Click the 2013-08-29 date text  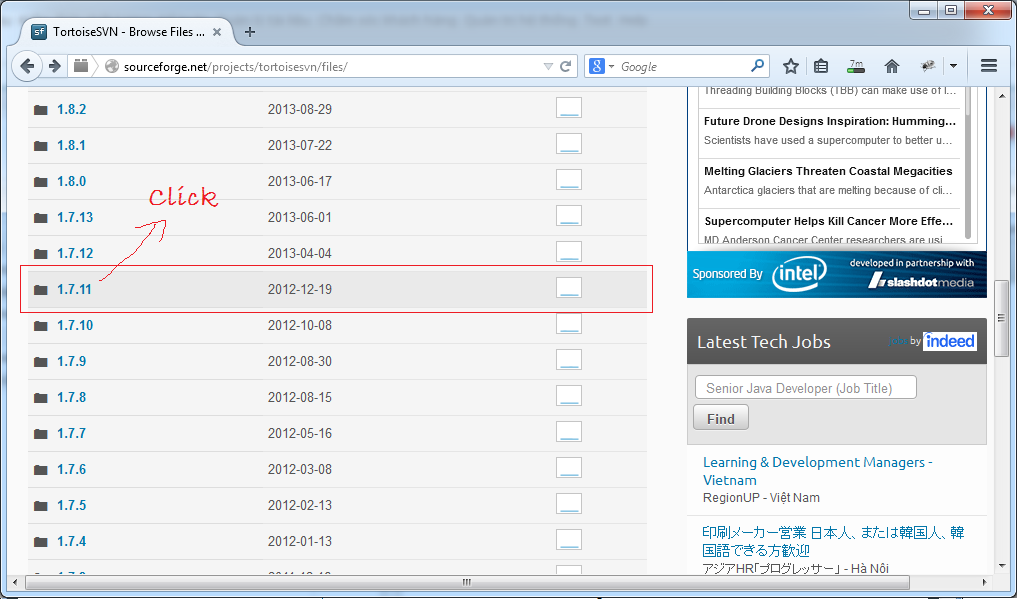300,109
